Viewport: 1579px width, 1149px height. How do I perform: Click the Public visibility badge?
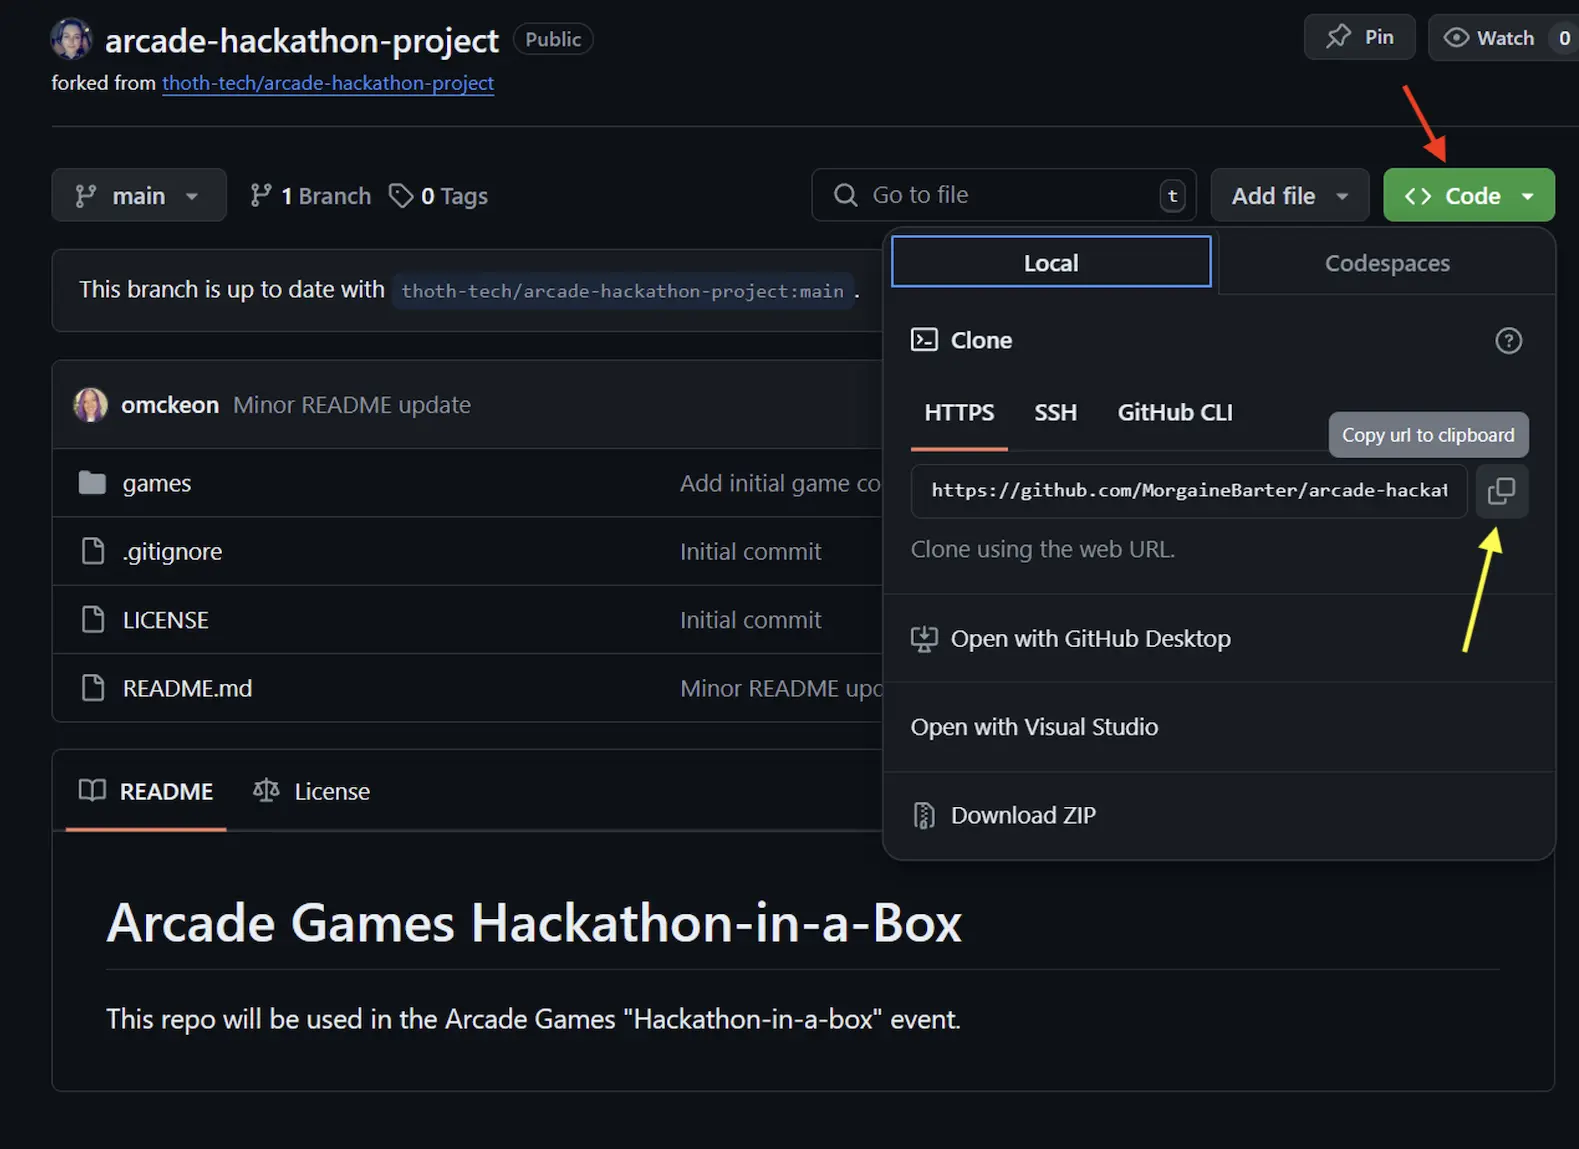coord(553,39)
